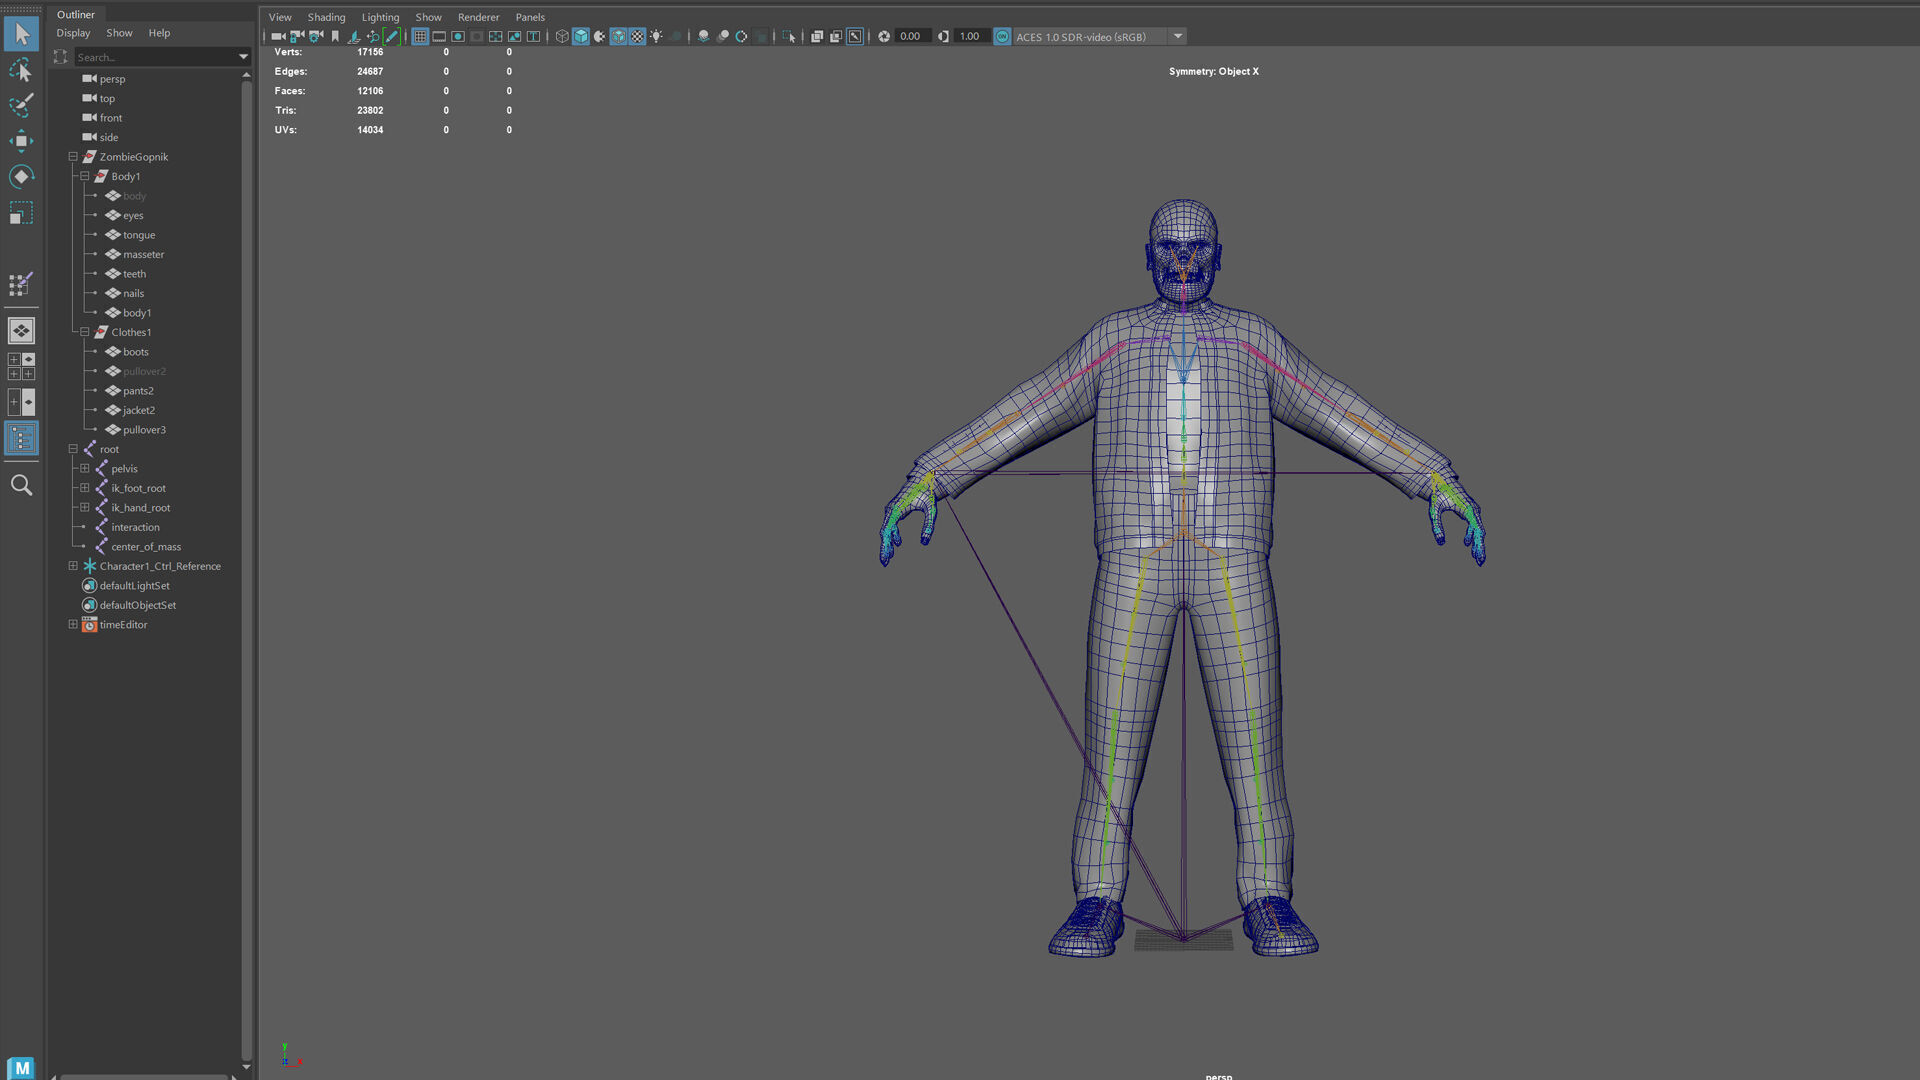The image size is (1920, 1080).
Task: Expand the ik_foot_root joint
Action: (x=85, y=488)
